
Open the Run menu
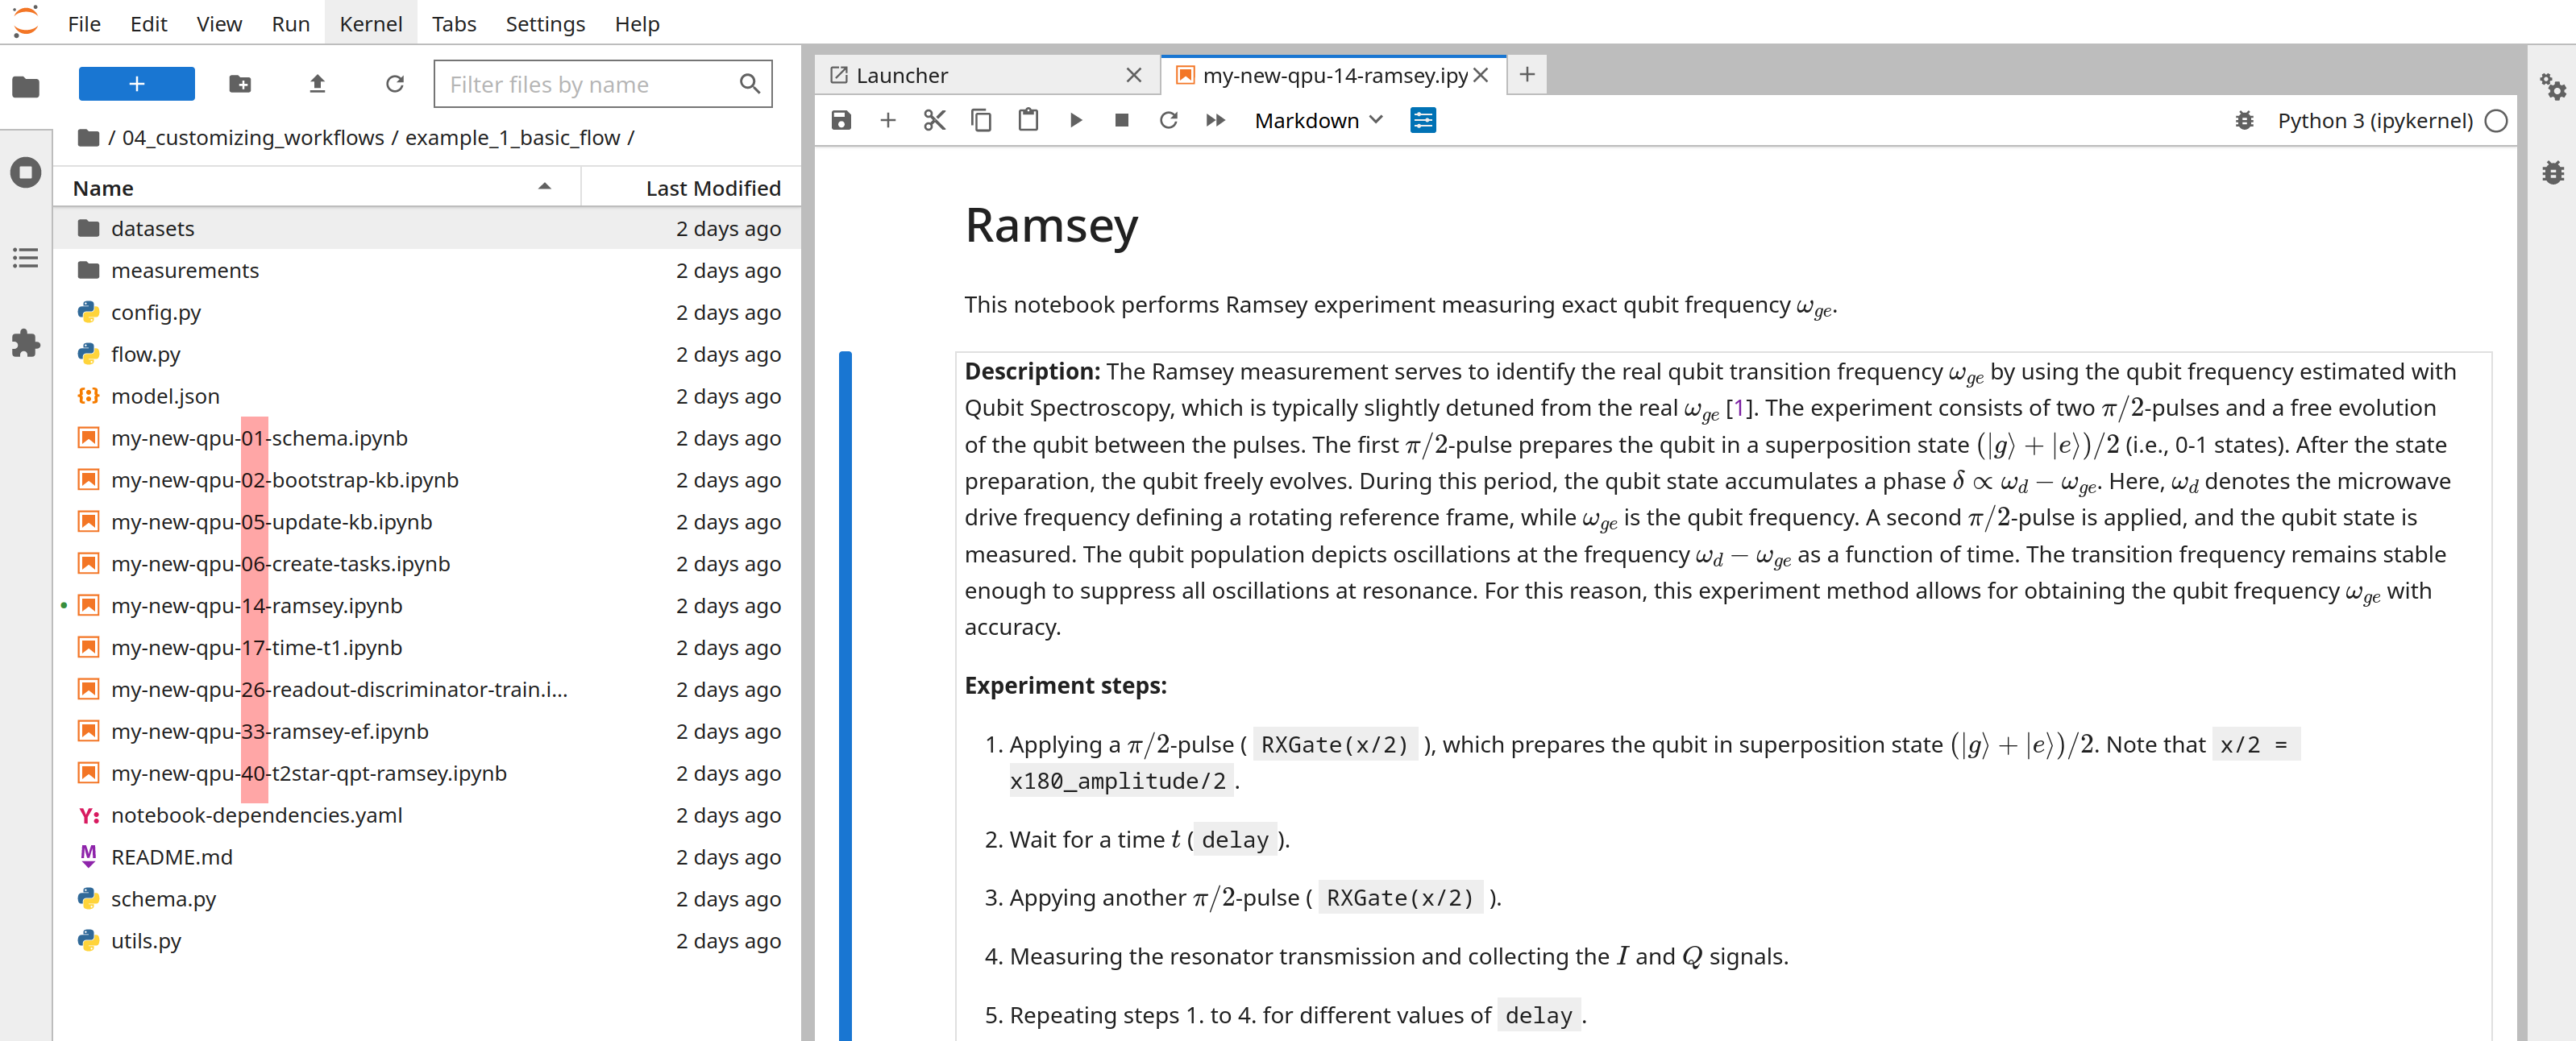tap(291, 23)
